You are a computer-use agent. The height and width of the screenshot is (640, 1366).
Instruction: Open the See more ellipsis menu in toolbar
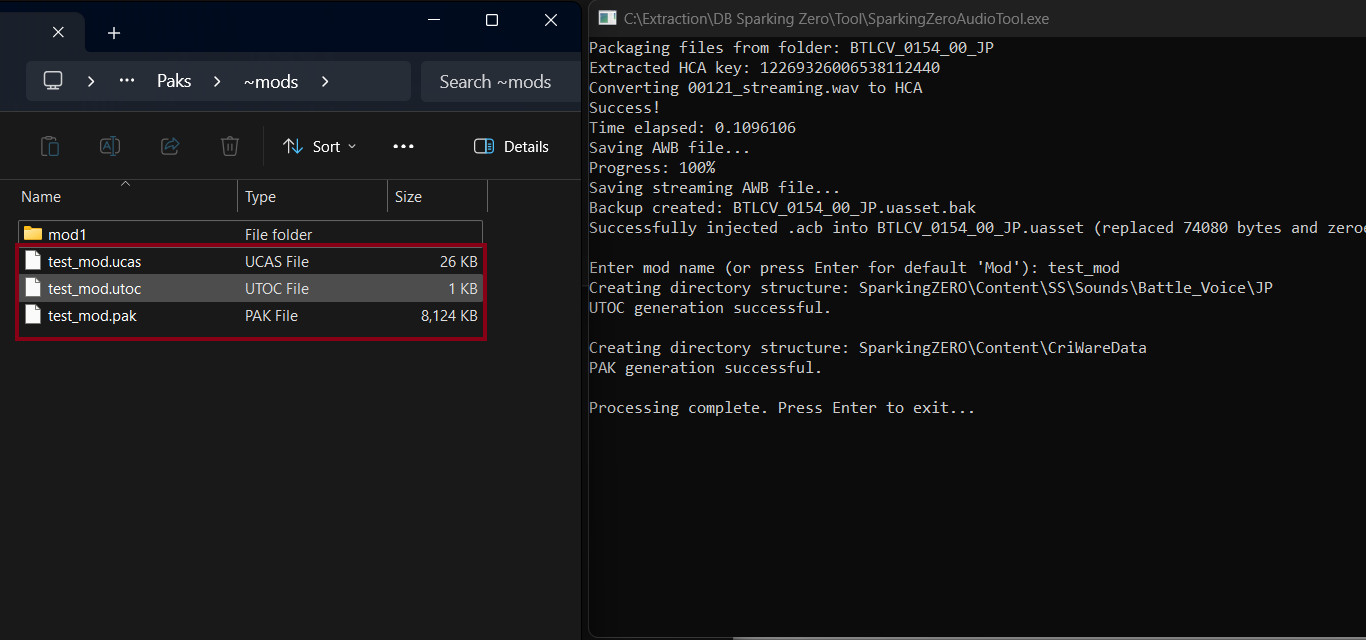point(403,147)
